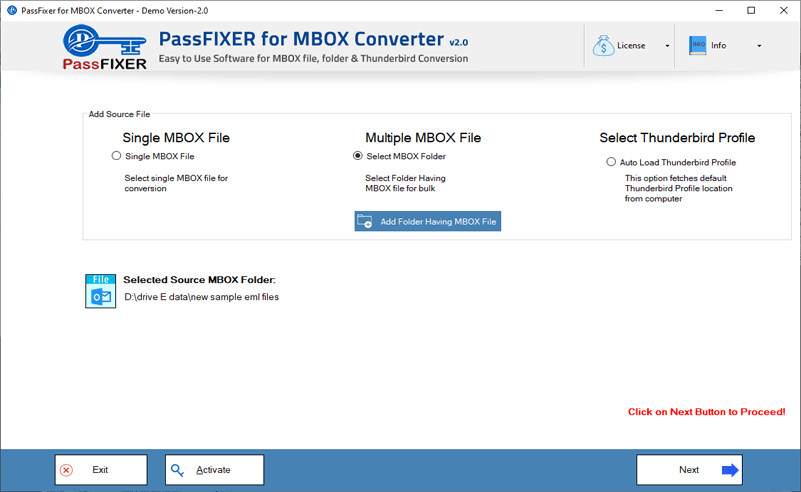
Task: Click the License money bag icon
Action: point(603,45)
